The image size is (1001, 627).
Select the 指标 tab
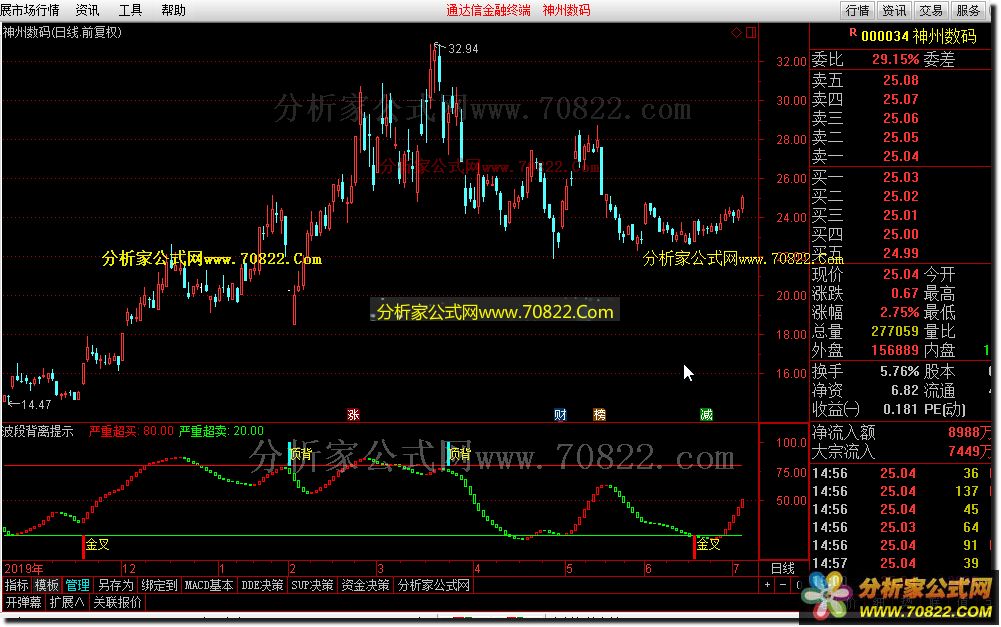17,585
